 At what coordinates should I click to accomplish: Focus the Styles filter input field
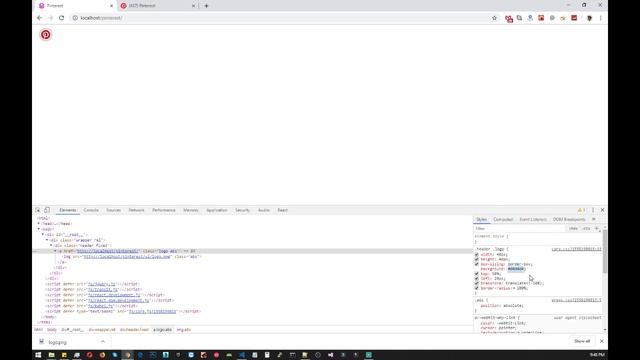point(520,229)
